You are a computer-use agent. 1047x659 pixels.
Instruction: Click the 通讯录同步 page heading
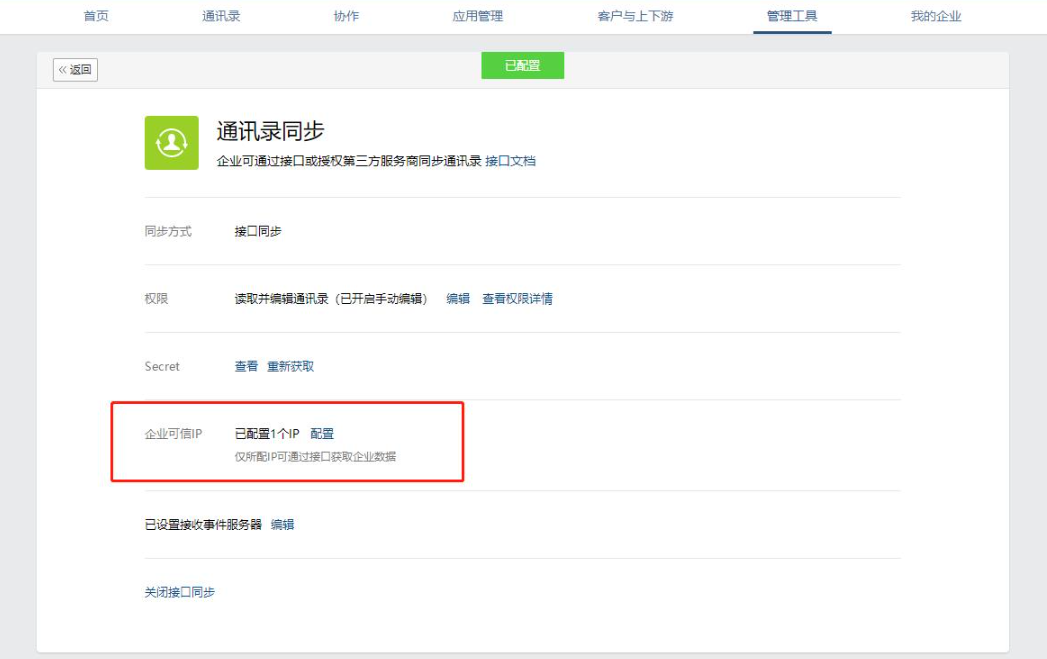270,132
